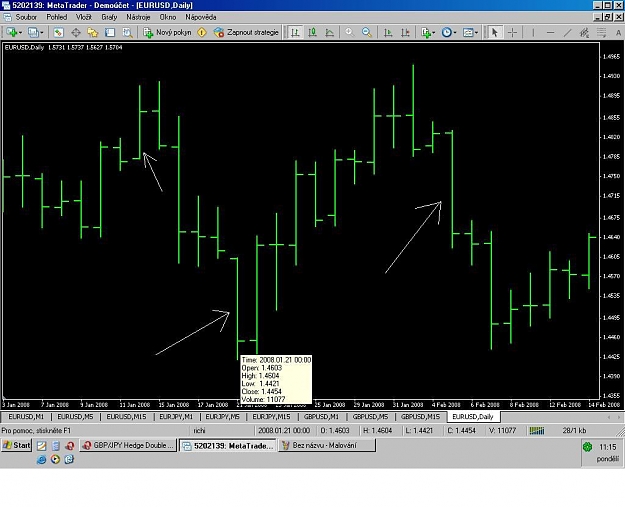Click the '28/1 kb' traffic status text
Screen dimensions: 625x507
click(x=574, y=430)
